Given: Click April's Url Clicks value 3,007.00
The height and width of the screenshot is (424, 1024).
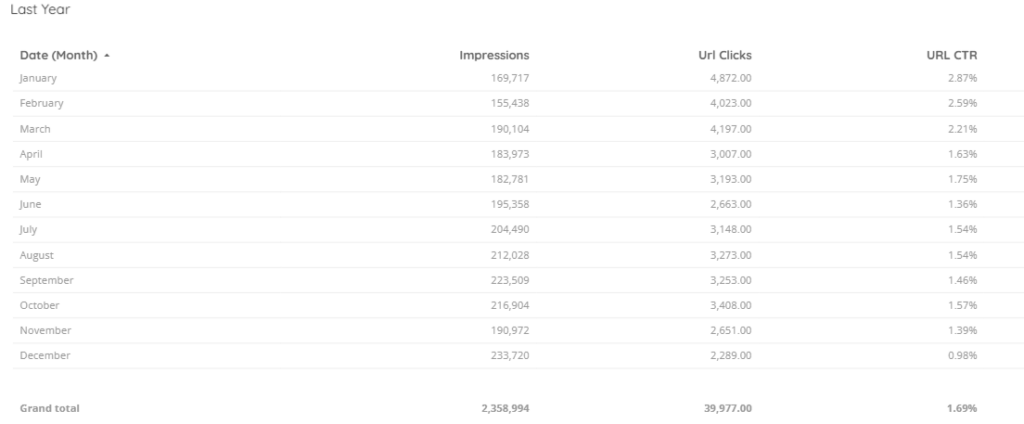Looking at the screenshot, I should [731, 154].
